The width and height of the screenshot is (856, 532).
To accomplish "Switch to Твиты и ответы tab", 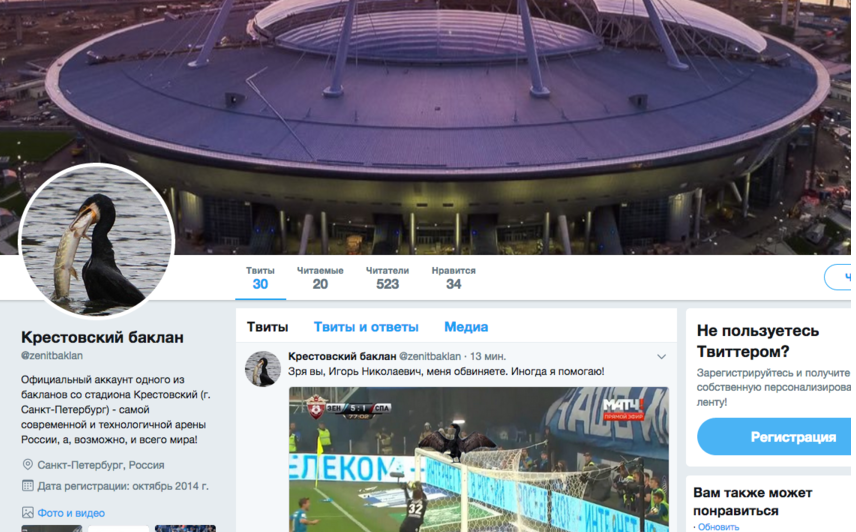I will [366, 327].
